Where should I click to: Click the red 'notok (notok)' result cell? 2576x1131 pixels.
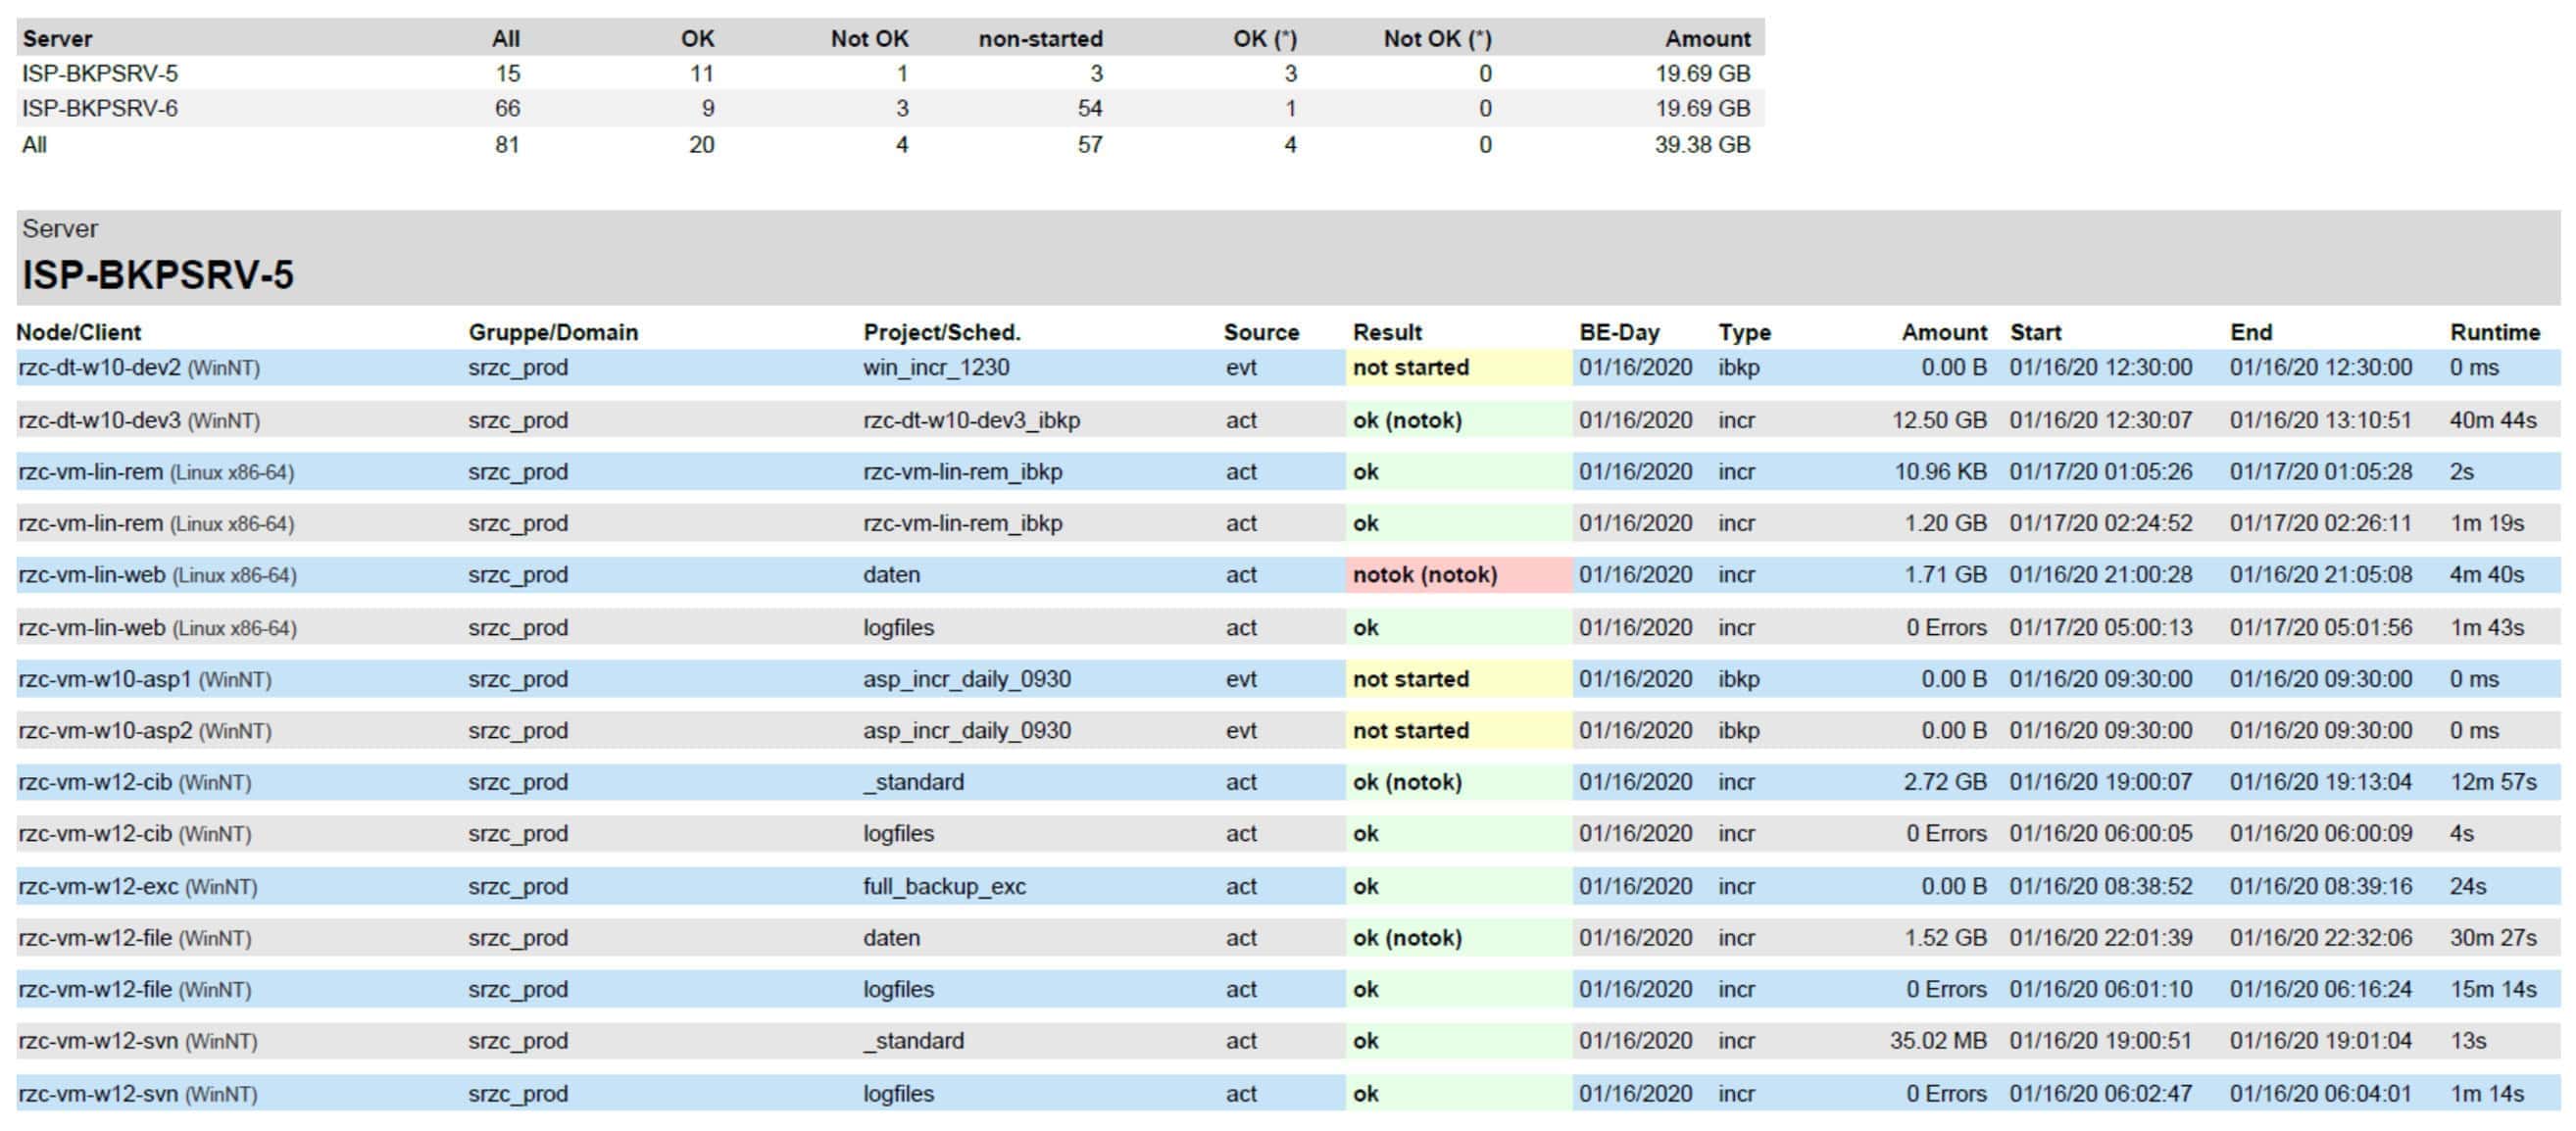click(x=1425, y=575)
